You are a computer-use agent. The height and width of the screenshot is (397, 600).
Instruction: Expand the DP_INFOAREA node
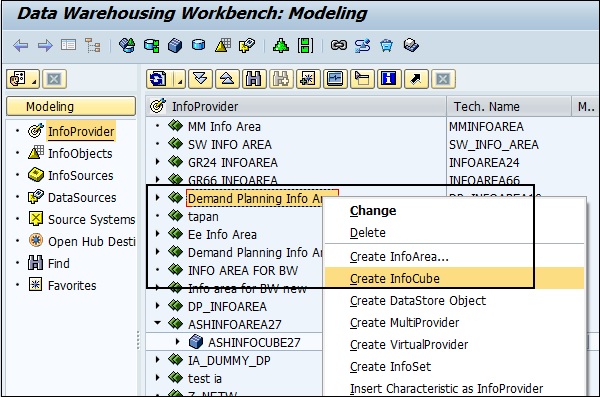(157, 306)
